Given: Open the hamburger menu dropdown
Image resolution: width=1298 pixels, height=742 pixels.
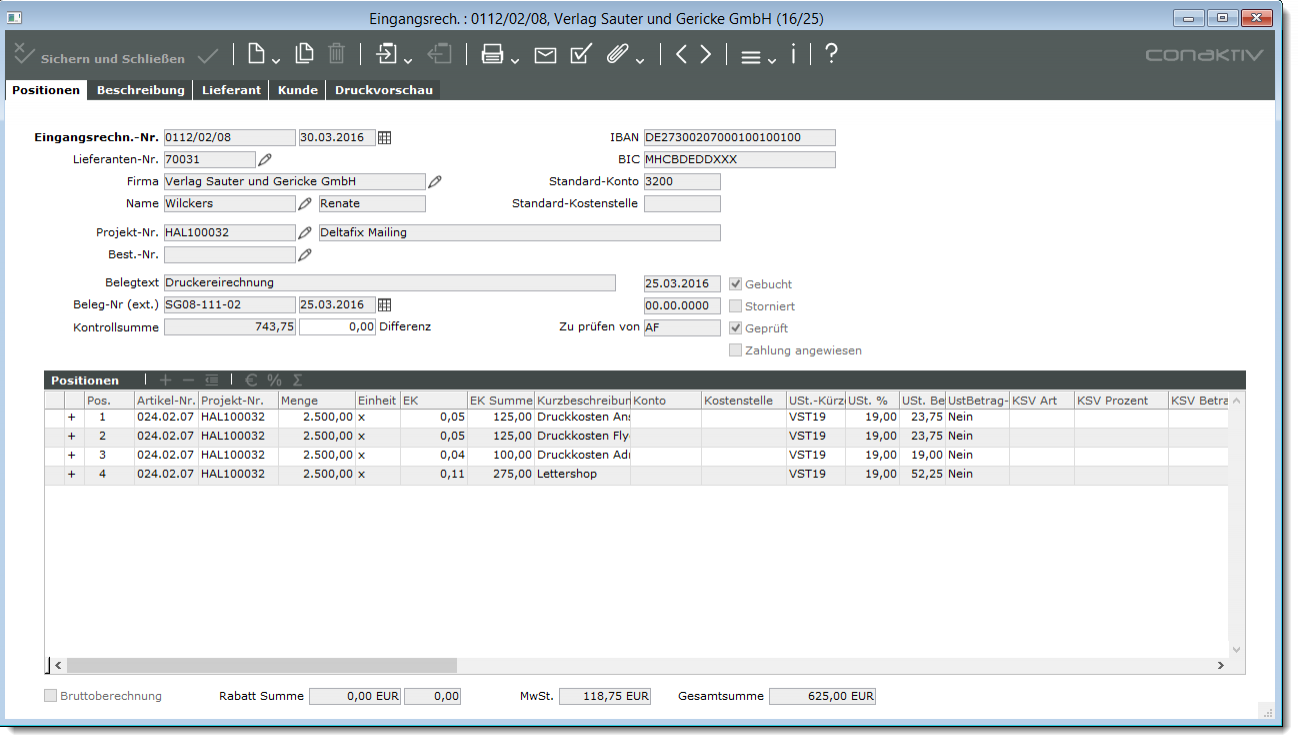Looking at the screenshot, I should pyautogui.click(x=751, y=56).
